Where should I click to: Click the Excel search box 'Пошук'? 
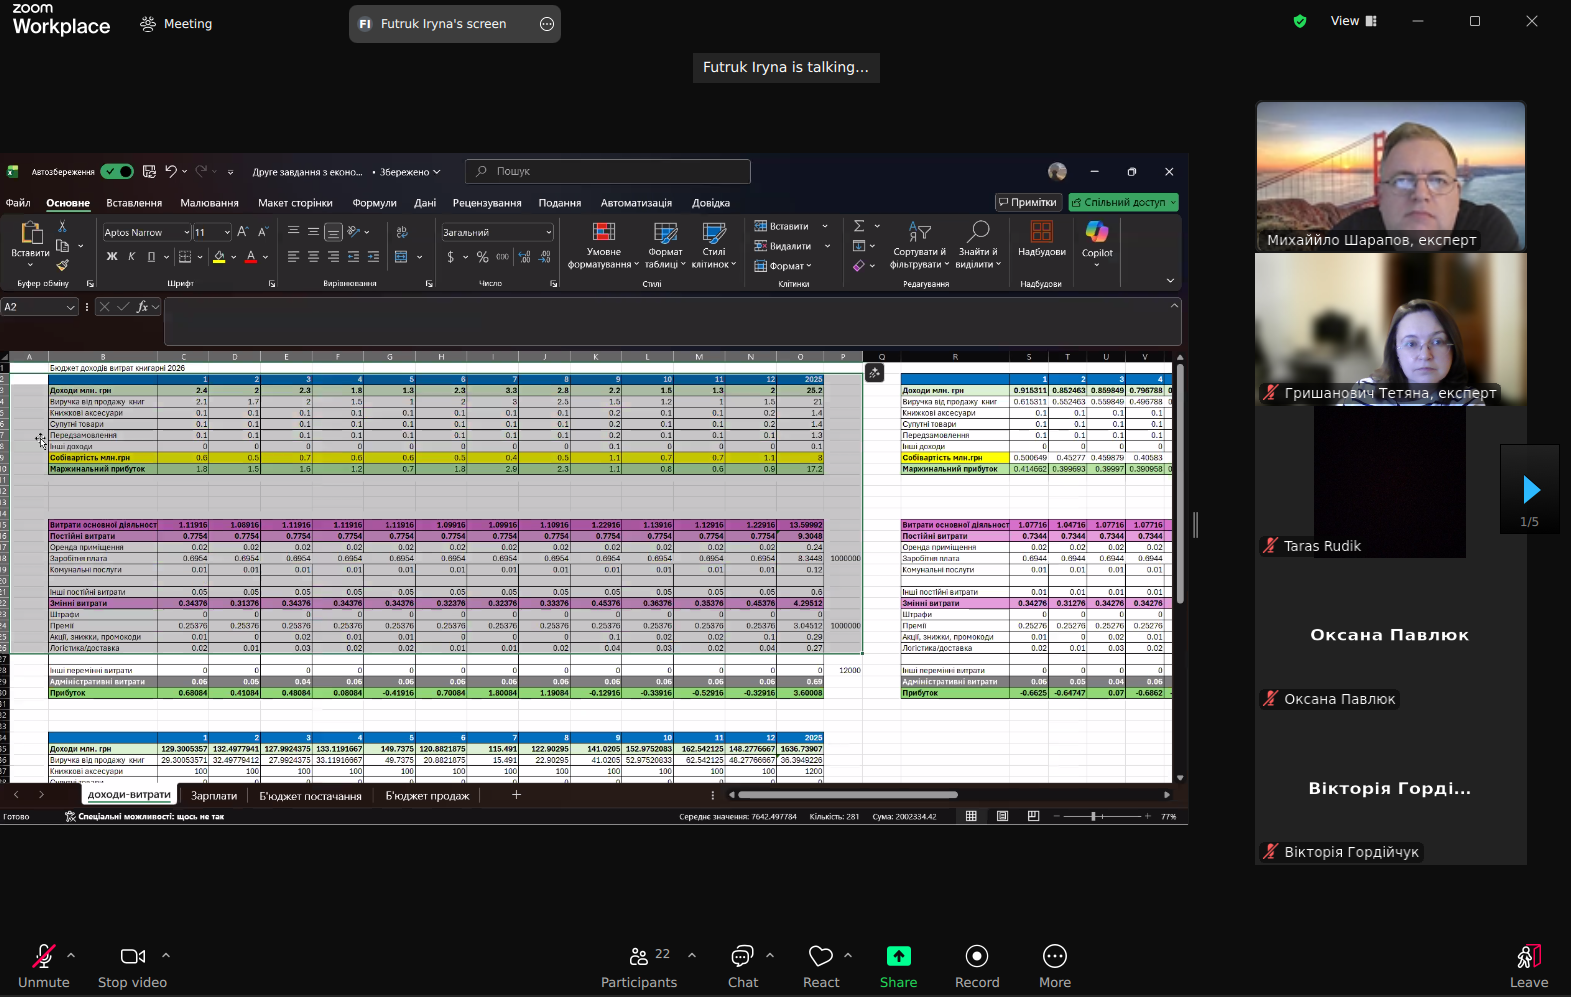(x=610, y=171)
